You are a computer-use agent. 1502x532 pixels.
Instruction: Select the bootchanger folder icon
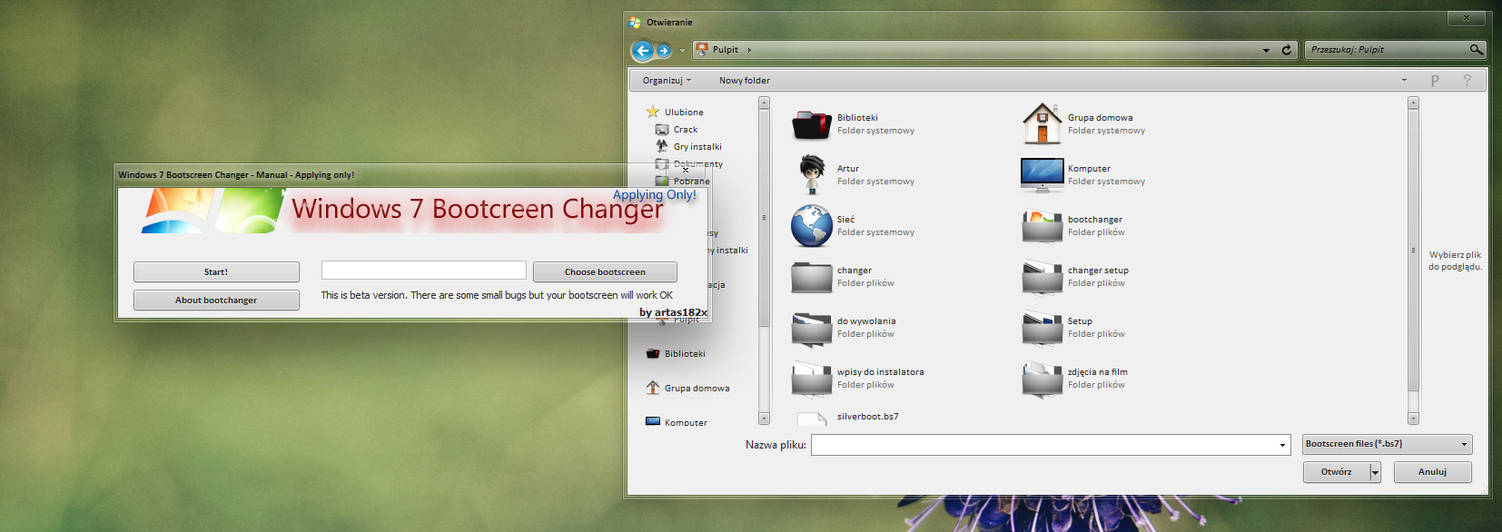pyautogui.click(x=1042, y=226)
